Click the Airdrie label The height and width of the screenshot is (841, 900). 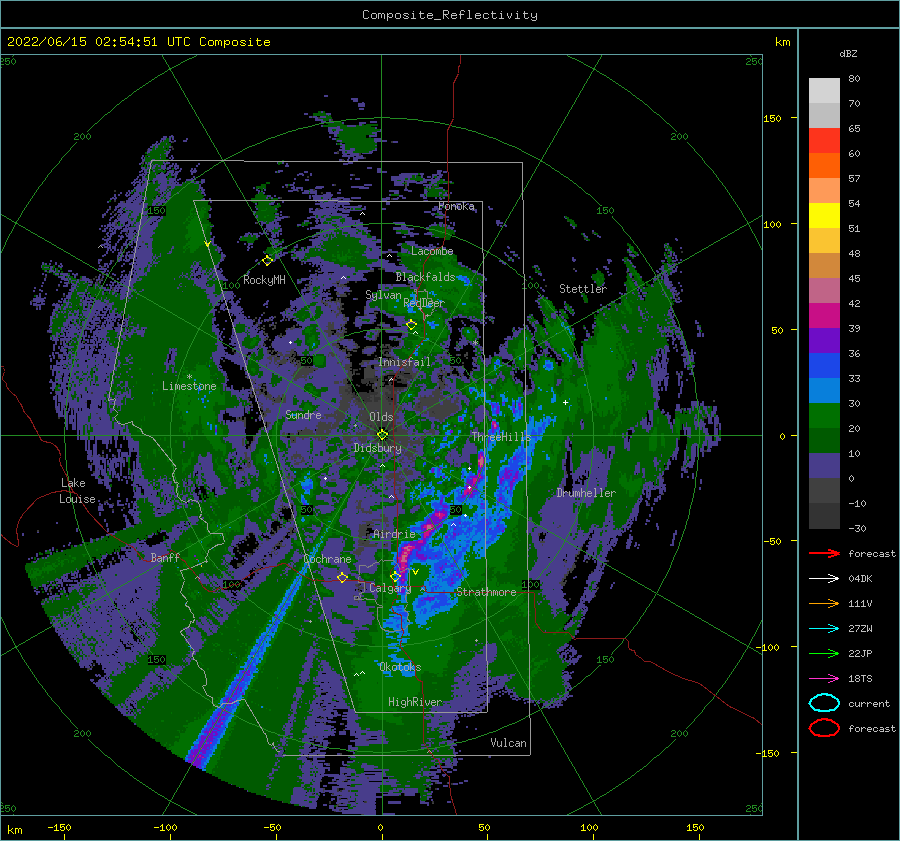394,534
